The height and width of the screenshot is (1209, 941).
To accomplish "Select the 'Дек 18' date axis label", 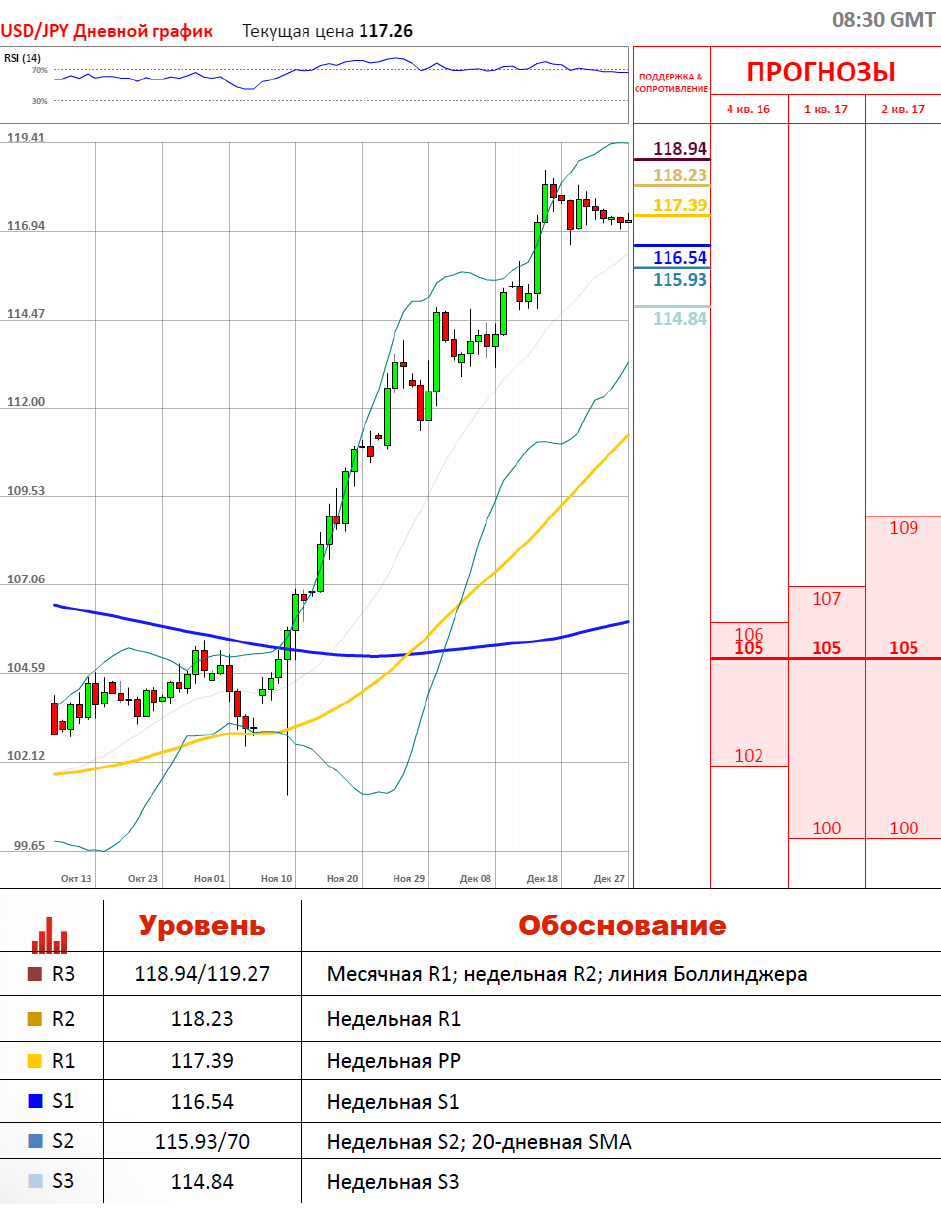I will point(543,878).
